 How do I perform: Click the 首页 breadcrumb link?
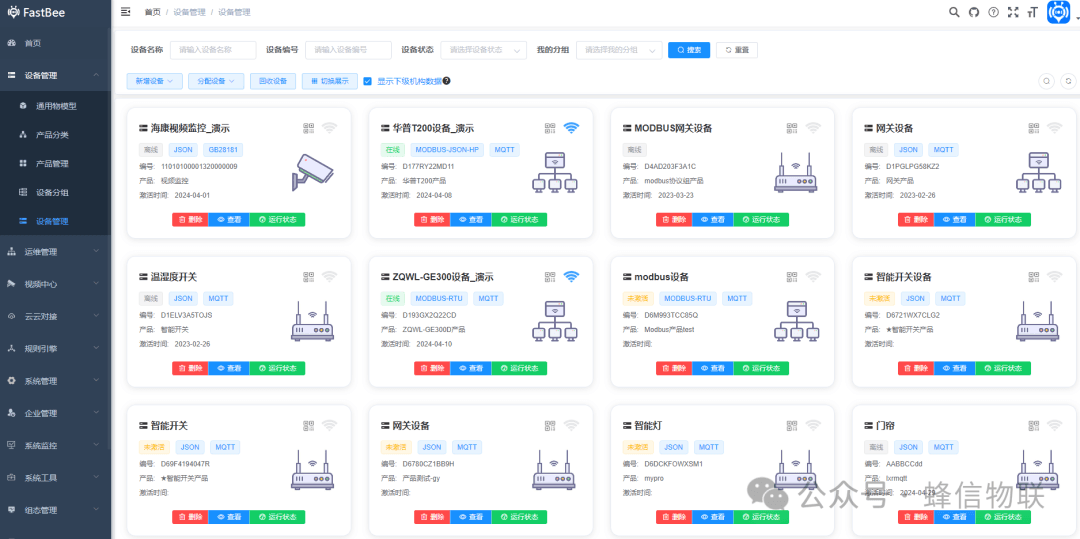pyautogui.click(x=153, y=12)
